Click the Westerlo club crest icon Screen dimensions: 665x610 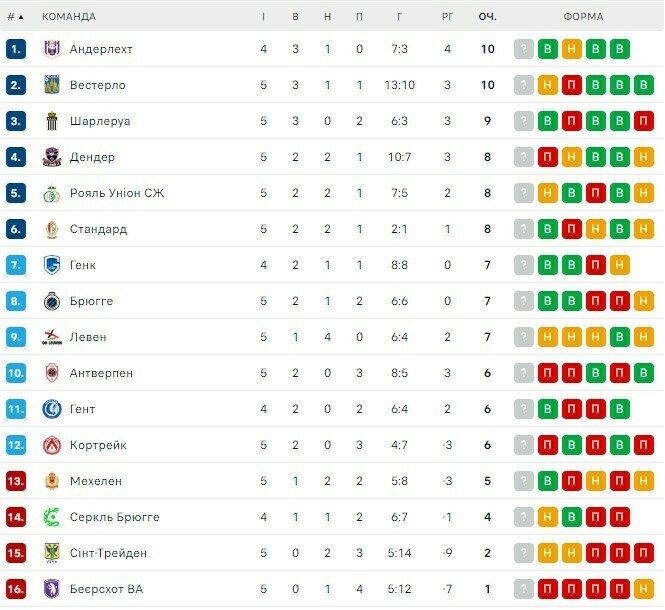[x=52, y=85]
